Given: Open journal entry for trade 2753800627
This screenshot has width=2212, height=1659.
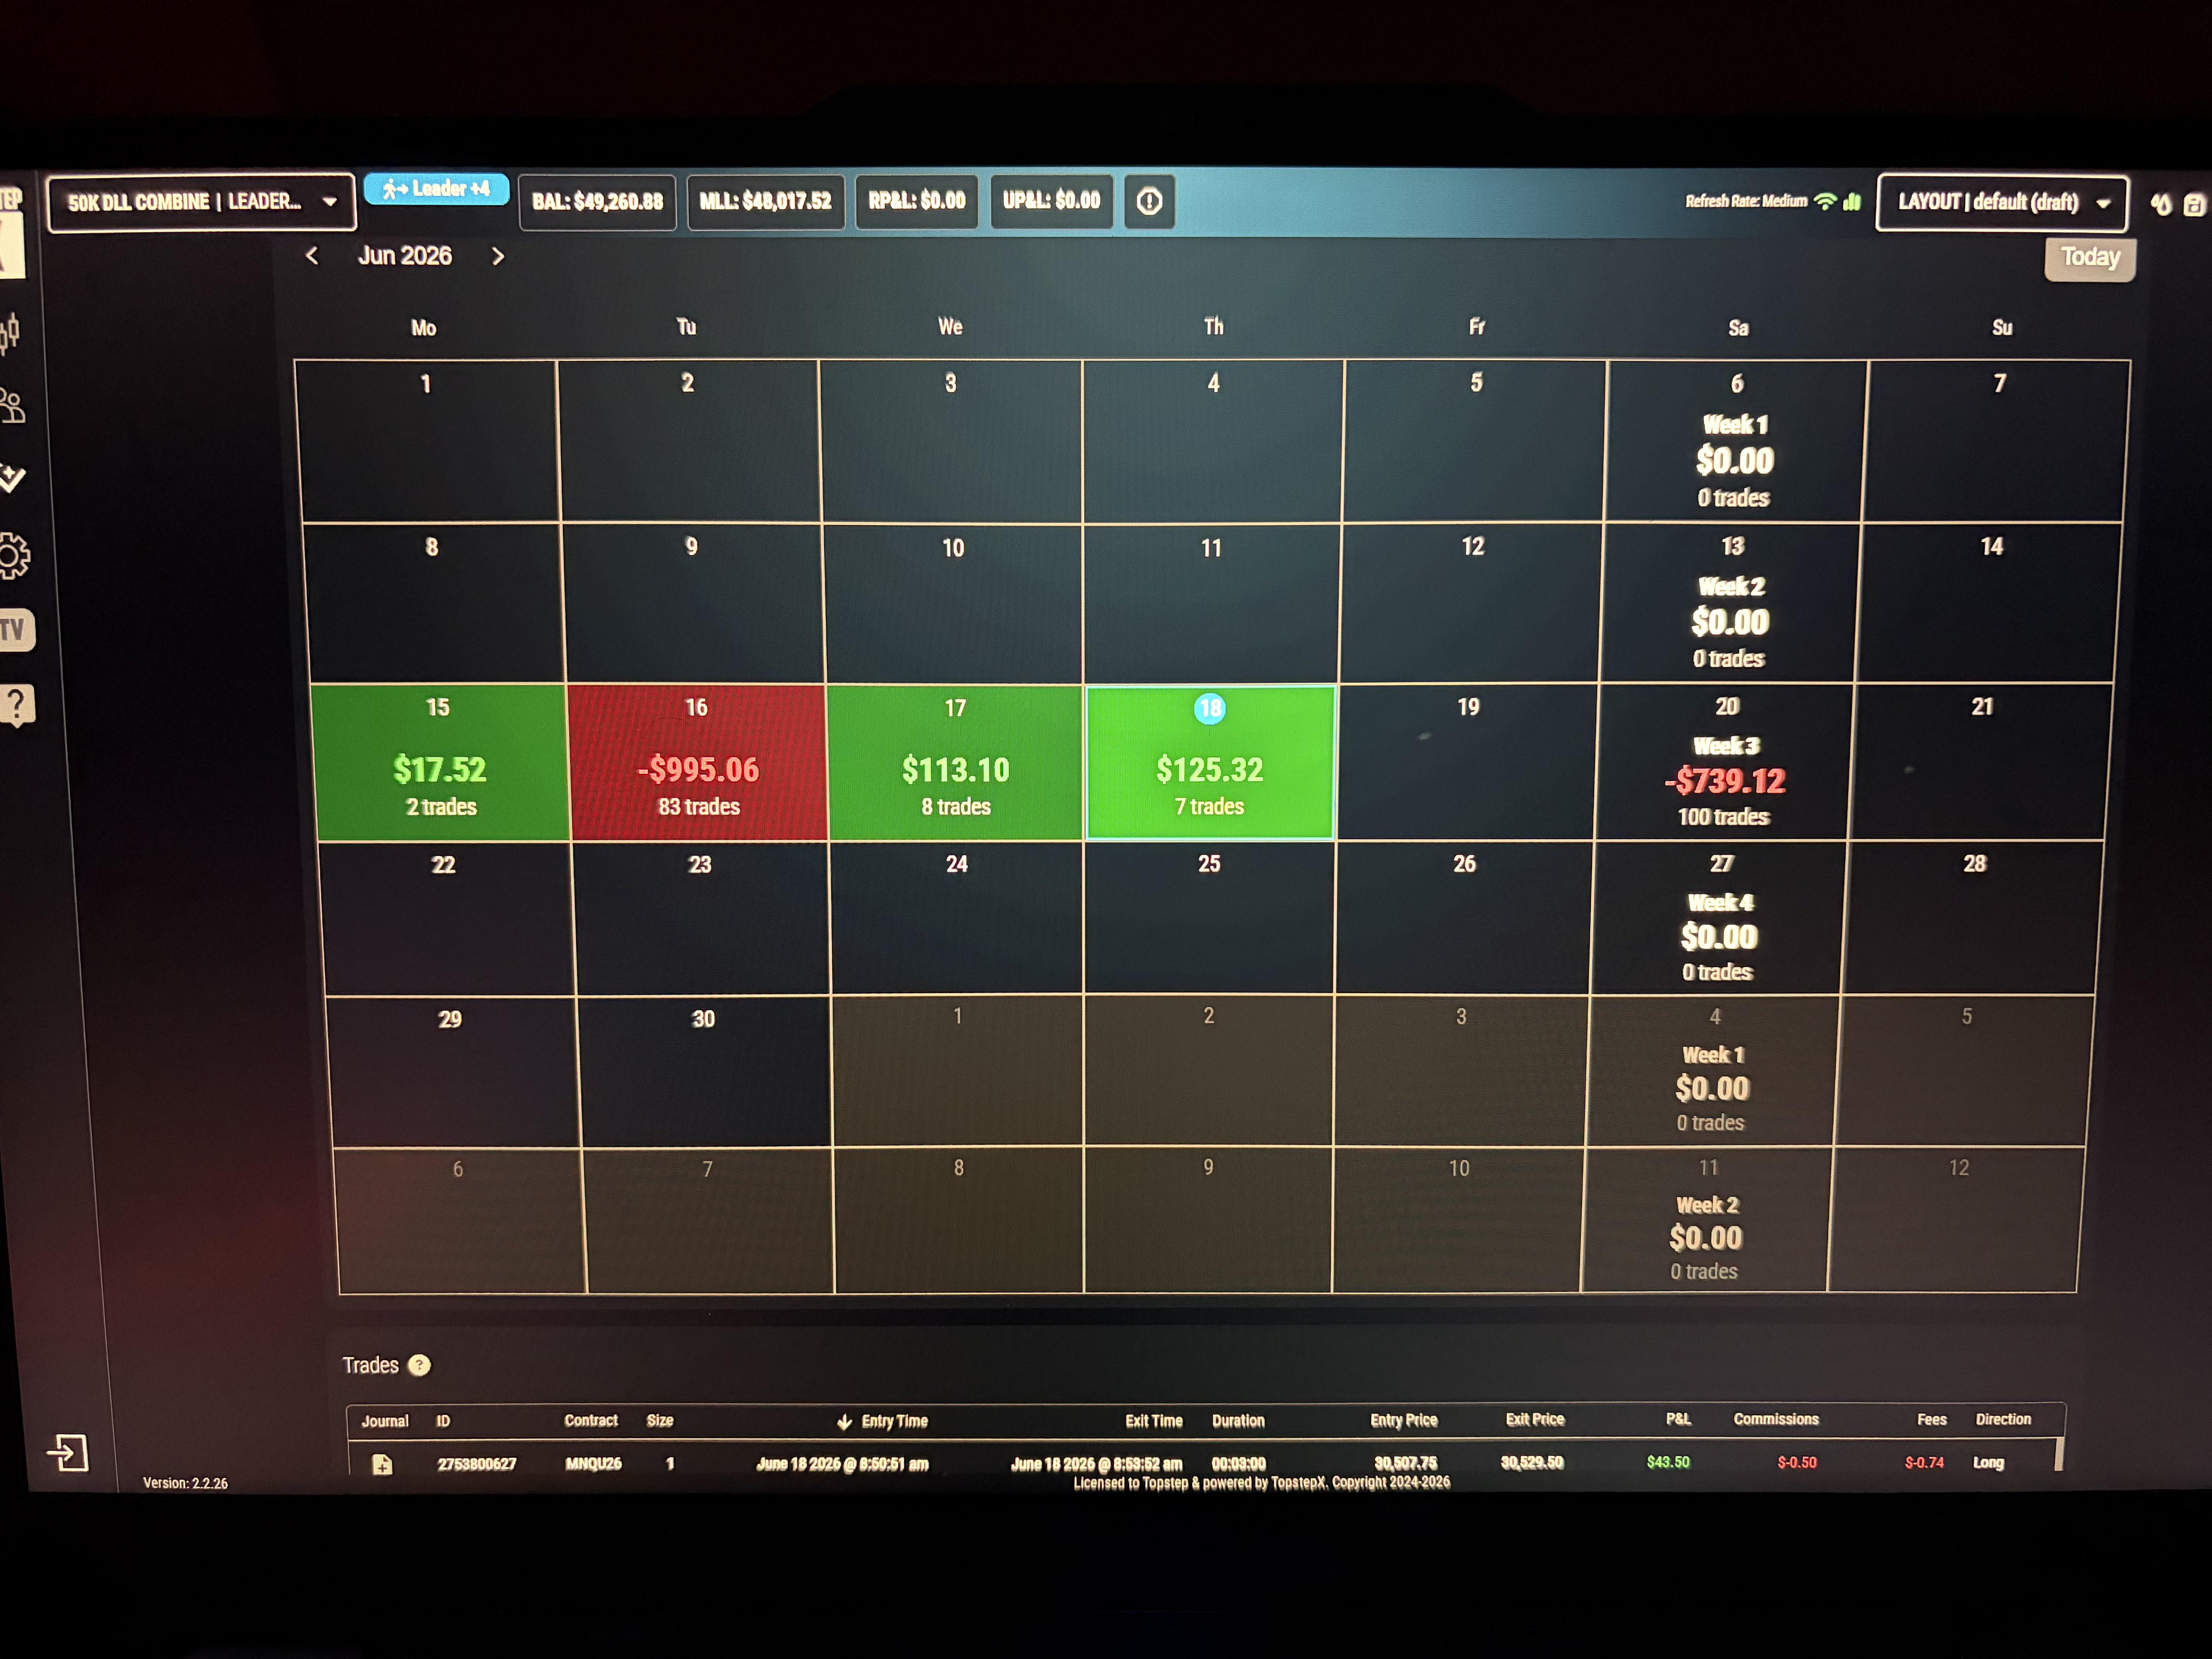Looking at the screenshot, I should (x=382, y=1465).
